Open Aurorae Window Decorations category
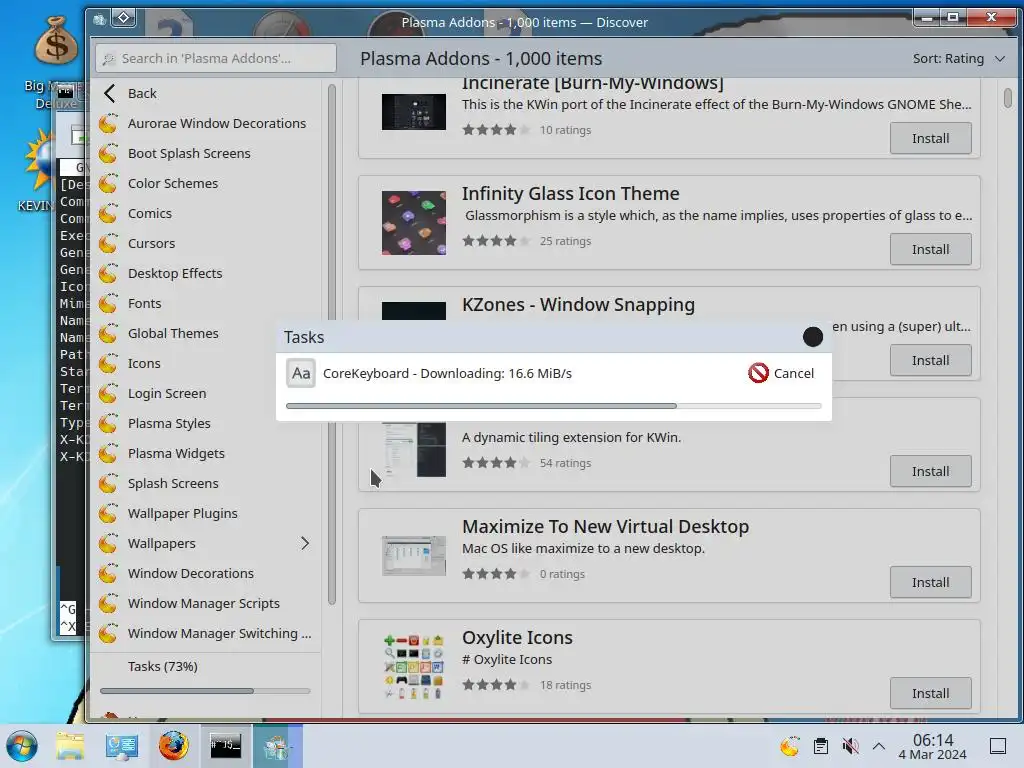Screen dimensions: 1024x768 click(x=205, y=123)
